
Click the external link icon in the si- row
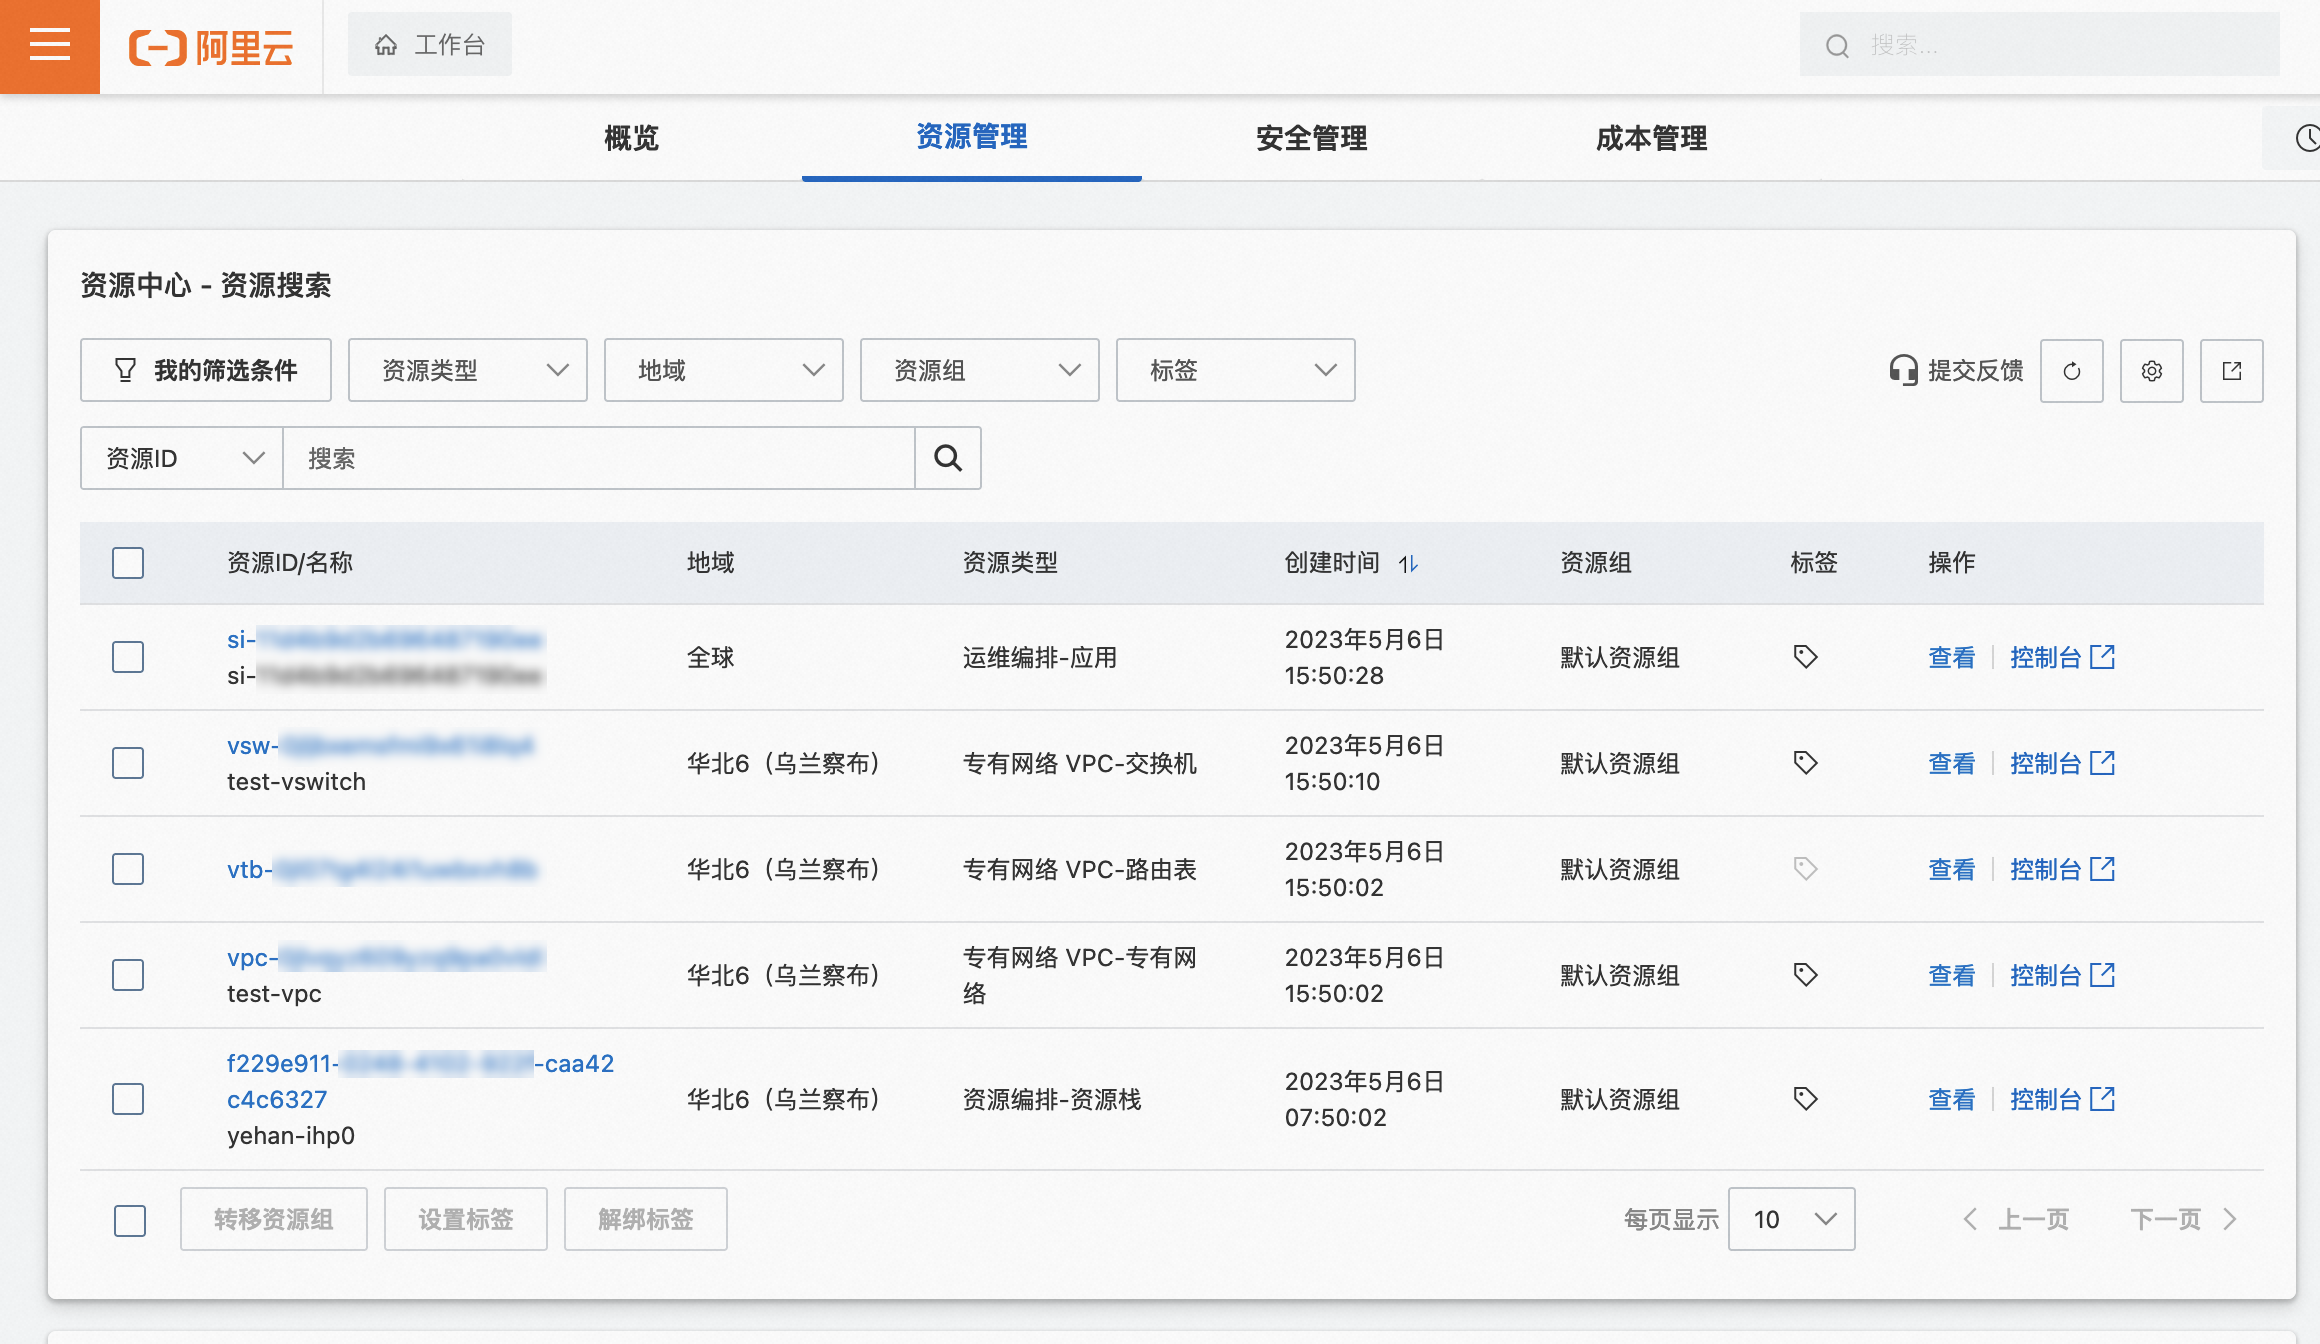(x=2103, y=657)
